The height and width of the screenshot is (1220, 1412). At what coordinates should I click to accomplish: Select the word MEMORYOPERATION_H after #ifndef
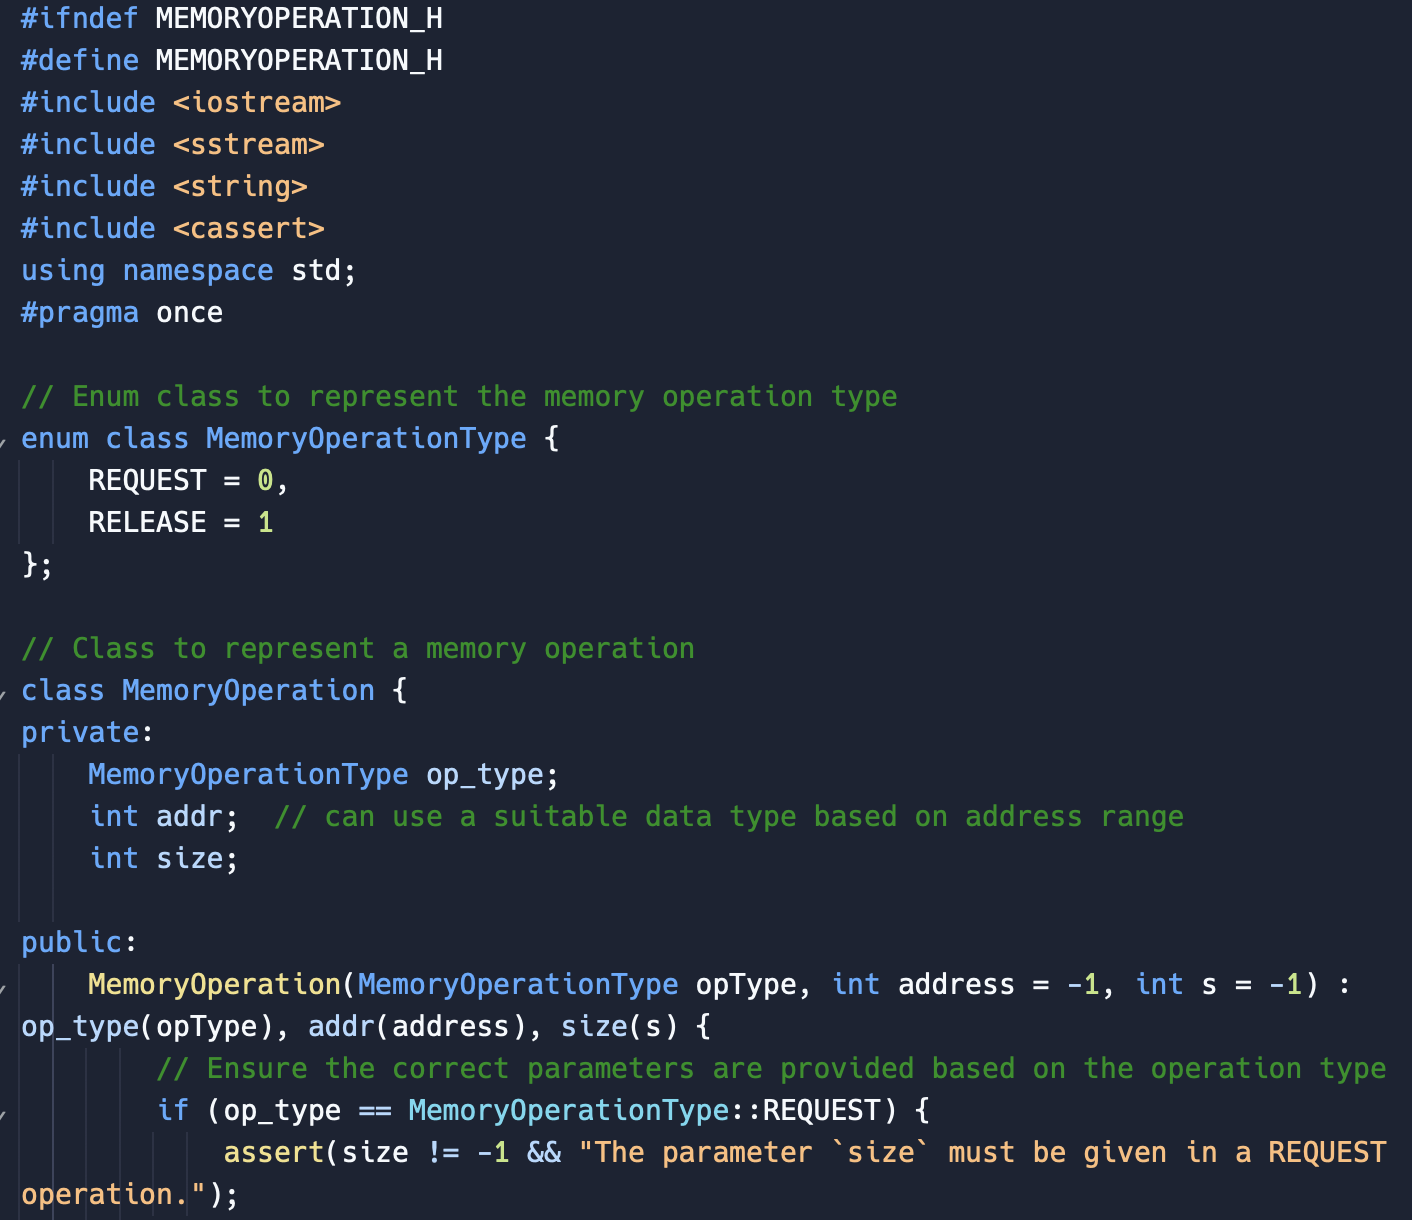(297, 18)
